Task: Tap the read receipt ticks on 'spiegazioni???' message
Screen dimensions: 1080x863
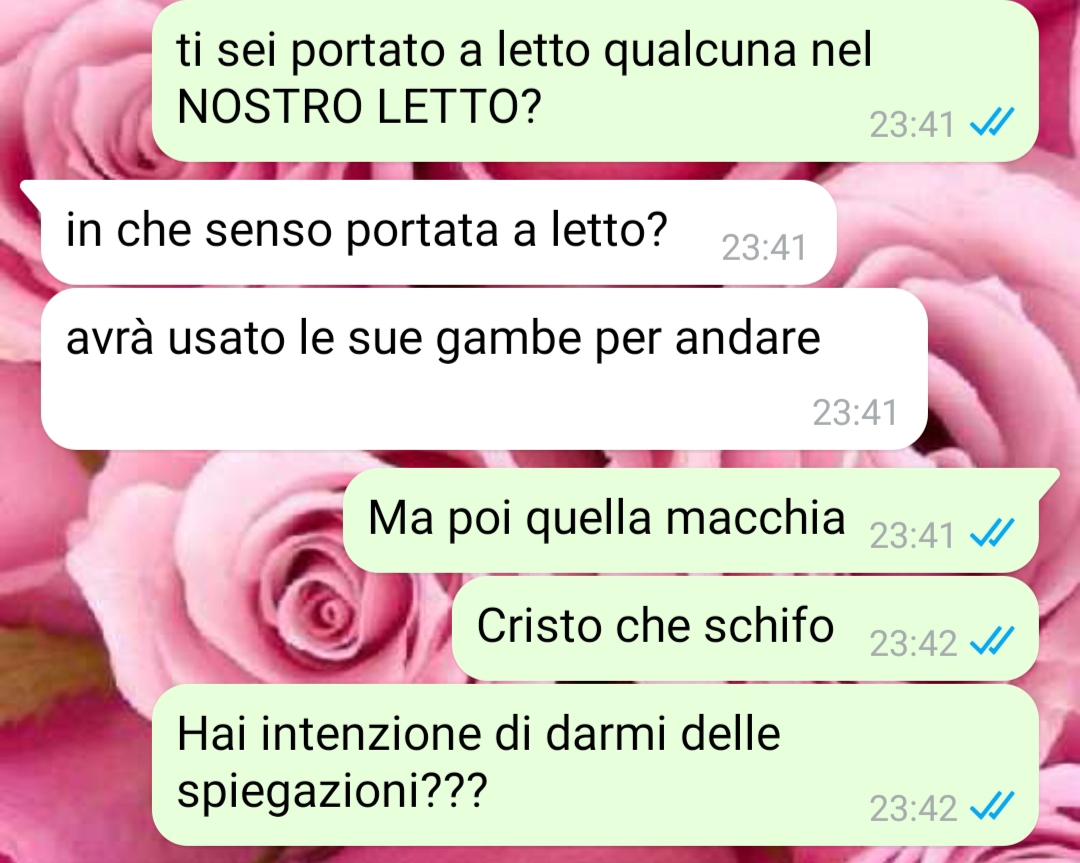Action: coord(992,806)
